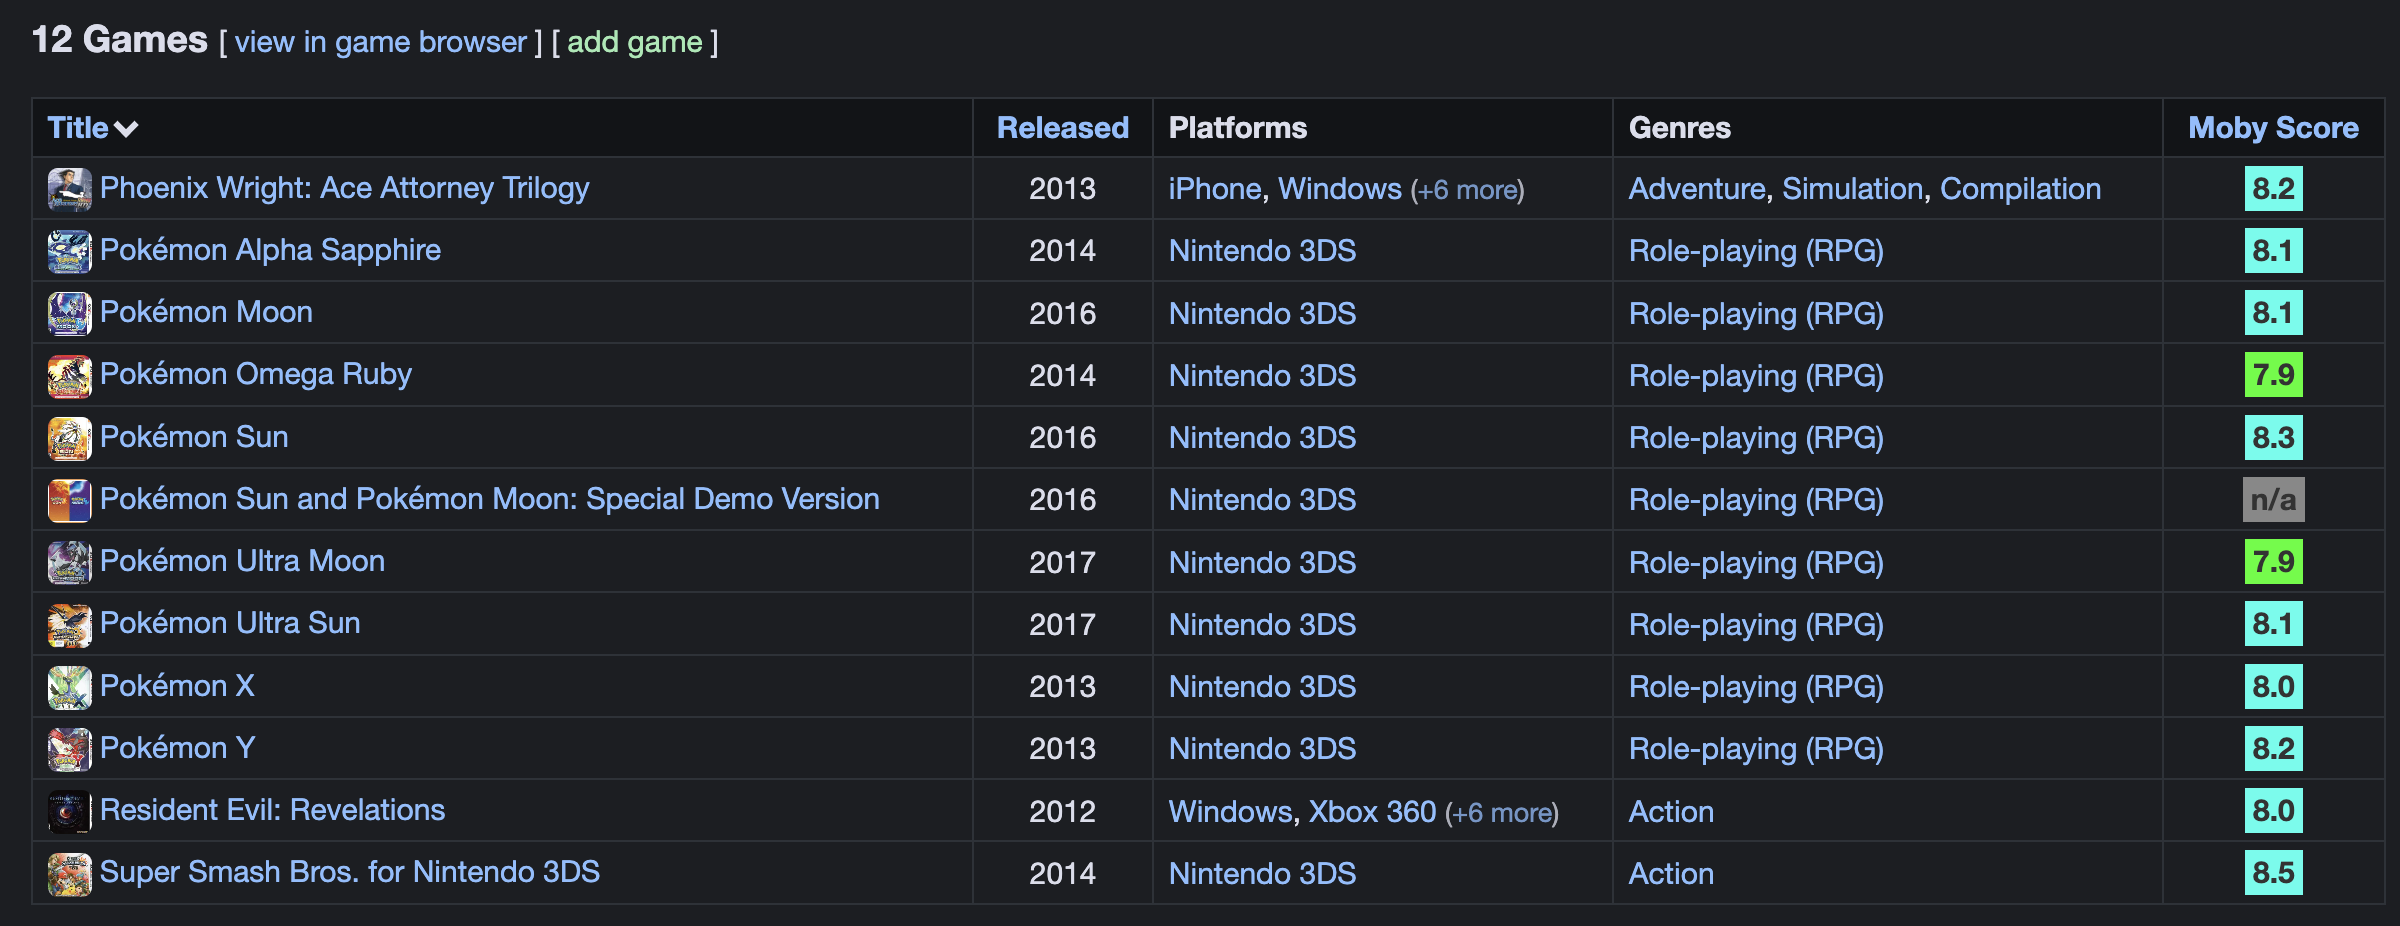
Task: Open the Pokémon Y title link
Action: pyautogui.click(x=177, y=748)
